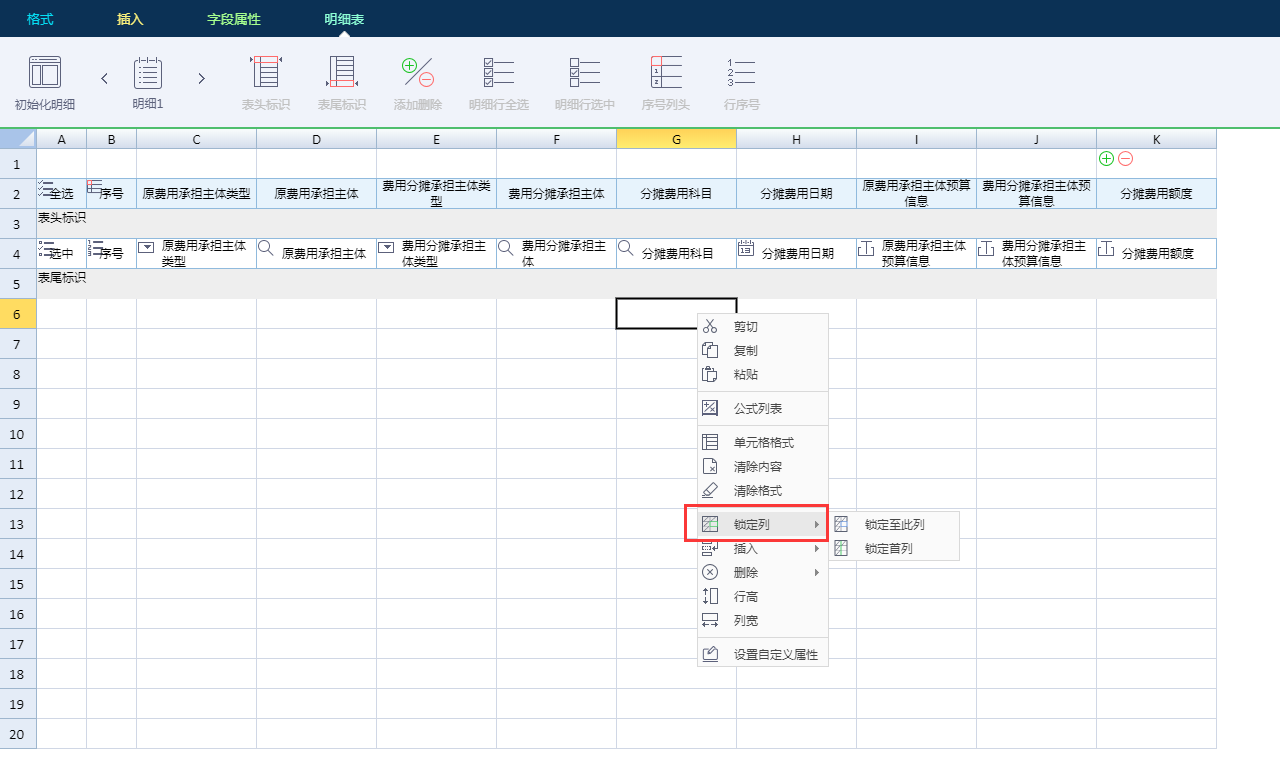
Task: Click the 行序号 toolbar icon
Action: (x=742, y=73)
